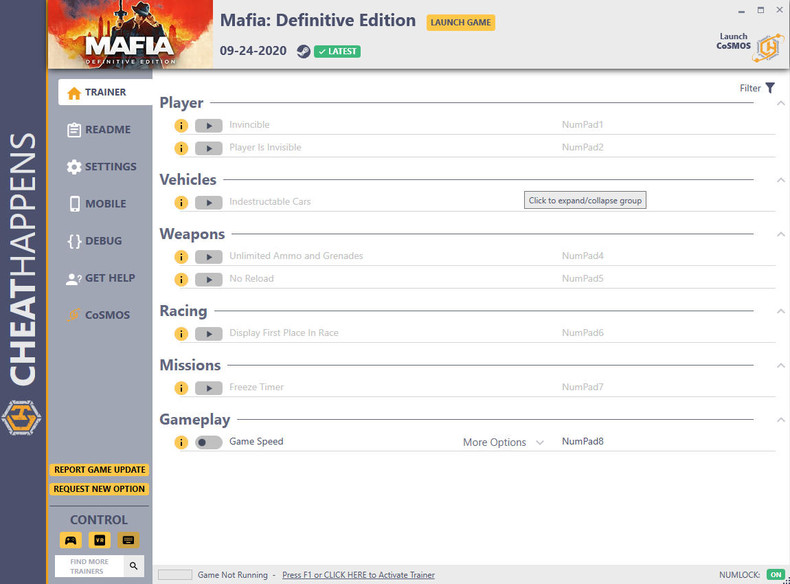Screen dimensions: 790x584
Task: Click the LATEST version badge
Action: 337,51
